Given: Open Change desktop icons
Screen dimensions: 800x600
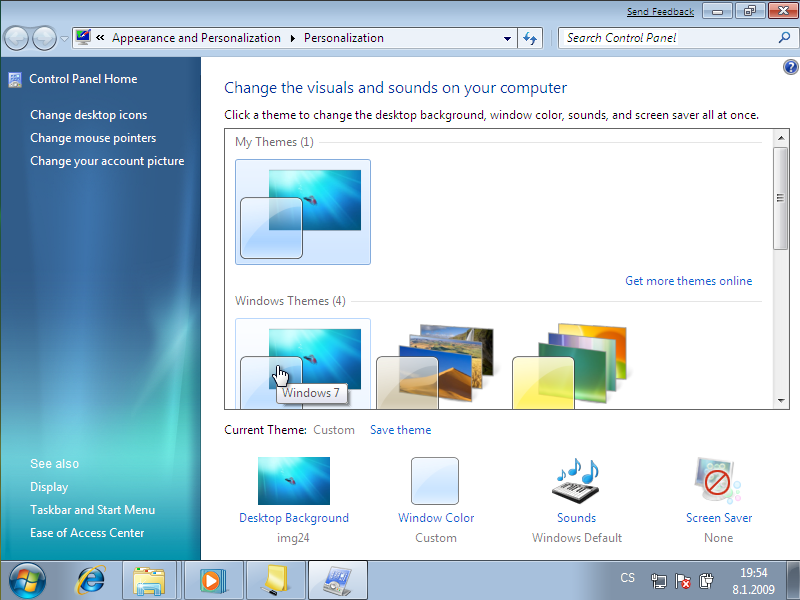Looking at the screenshot, I should click(x=89, y=115).
